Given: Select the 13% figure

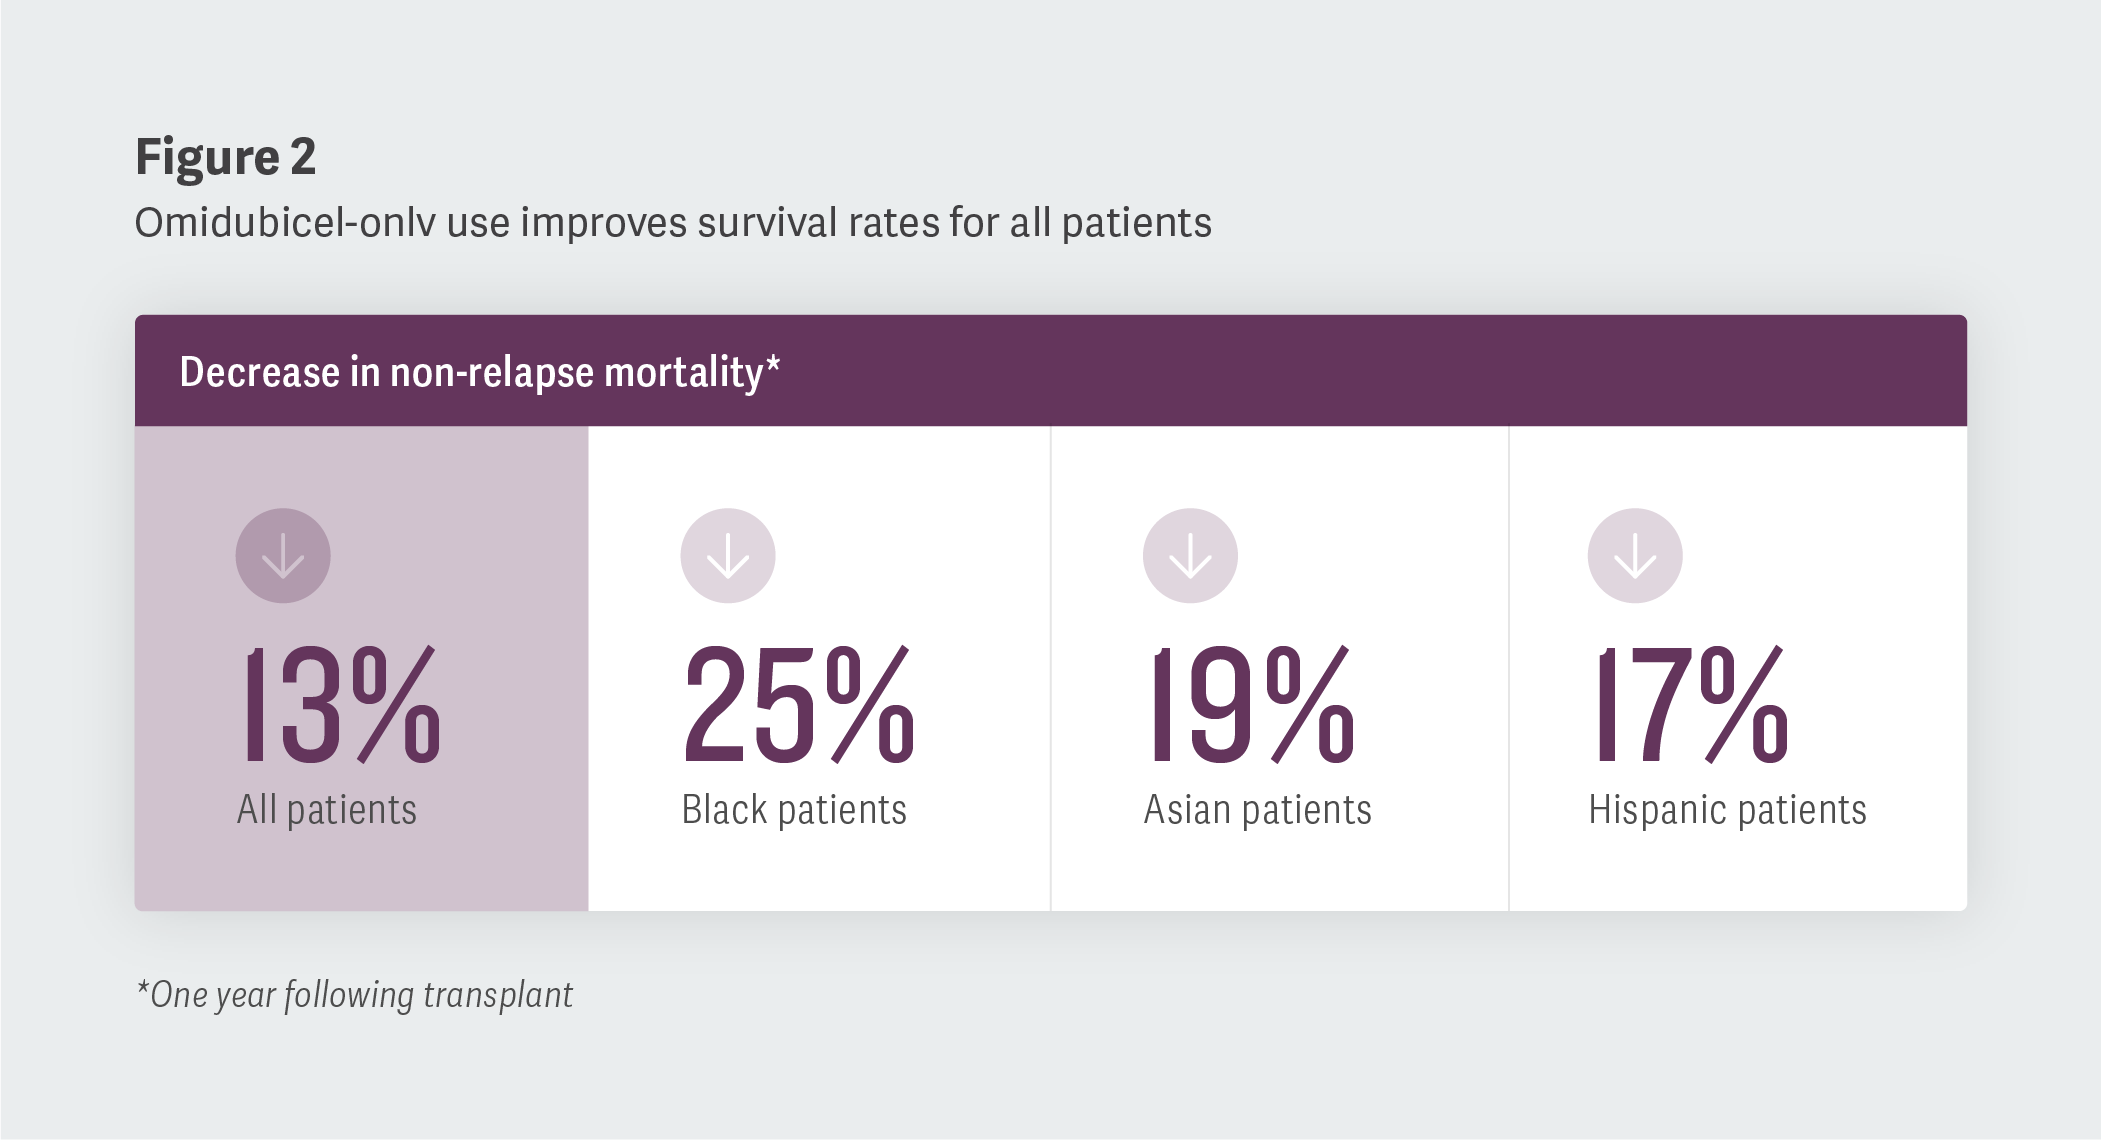Looking at the screenshot, I should pyautogui.click(x=339, y=705).
